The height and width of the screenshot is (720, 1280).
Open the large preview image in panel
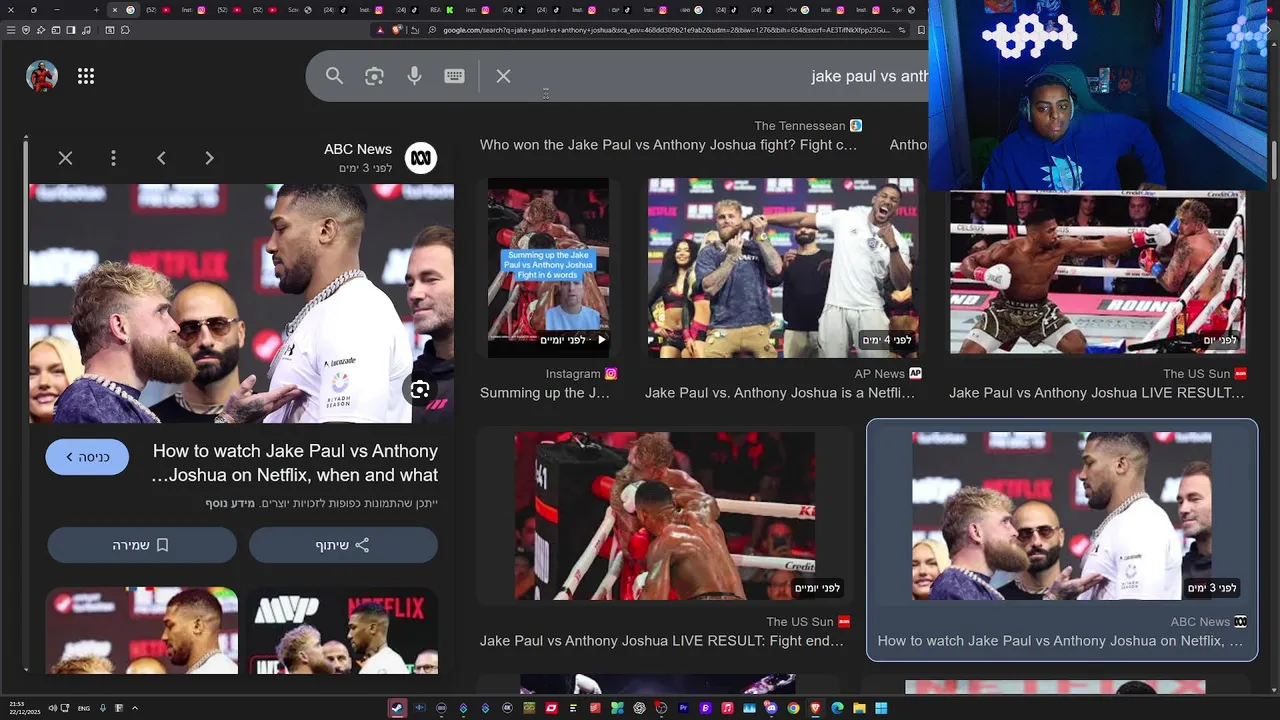(241, 303)
